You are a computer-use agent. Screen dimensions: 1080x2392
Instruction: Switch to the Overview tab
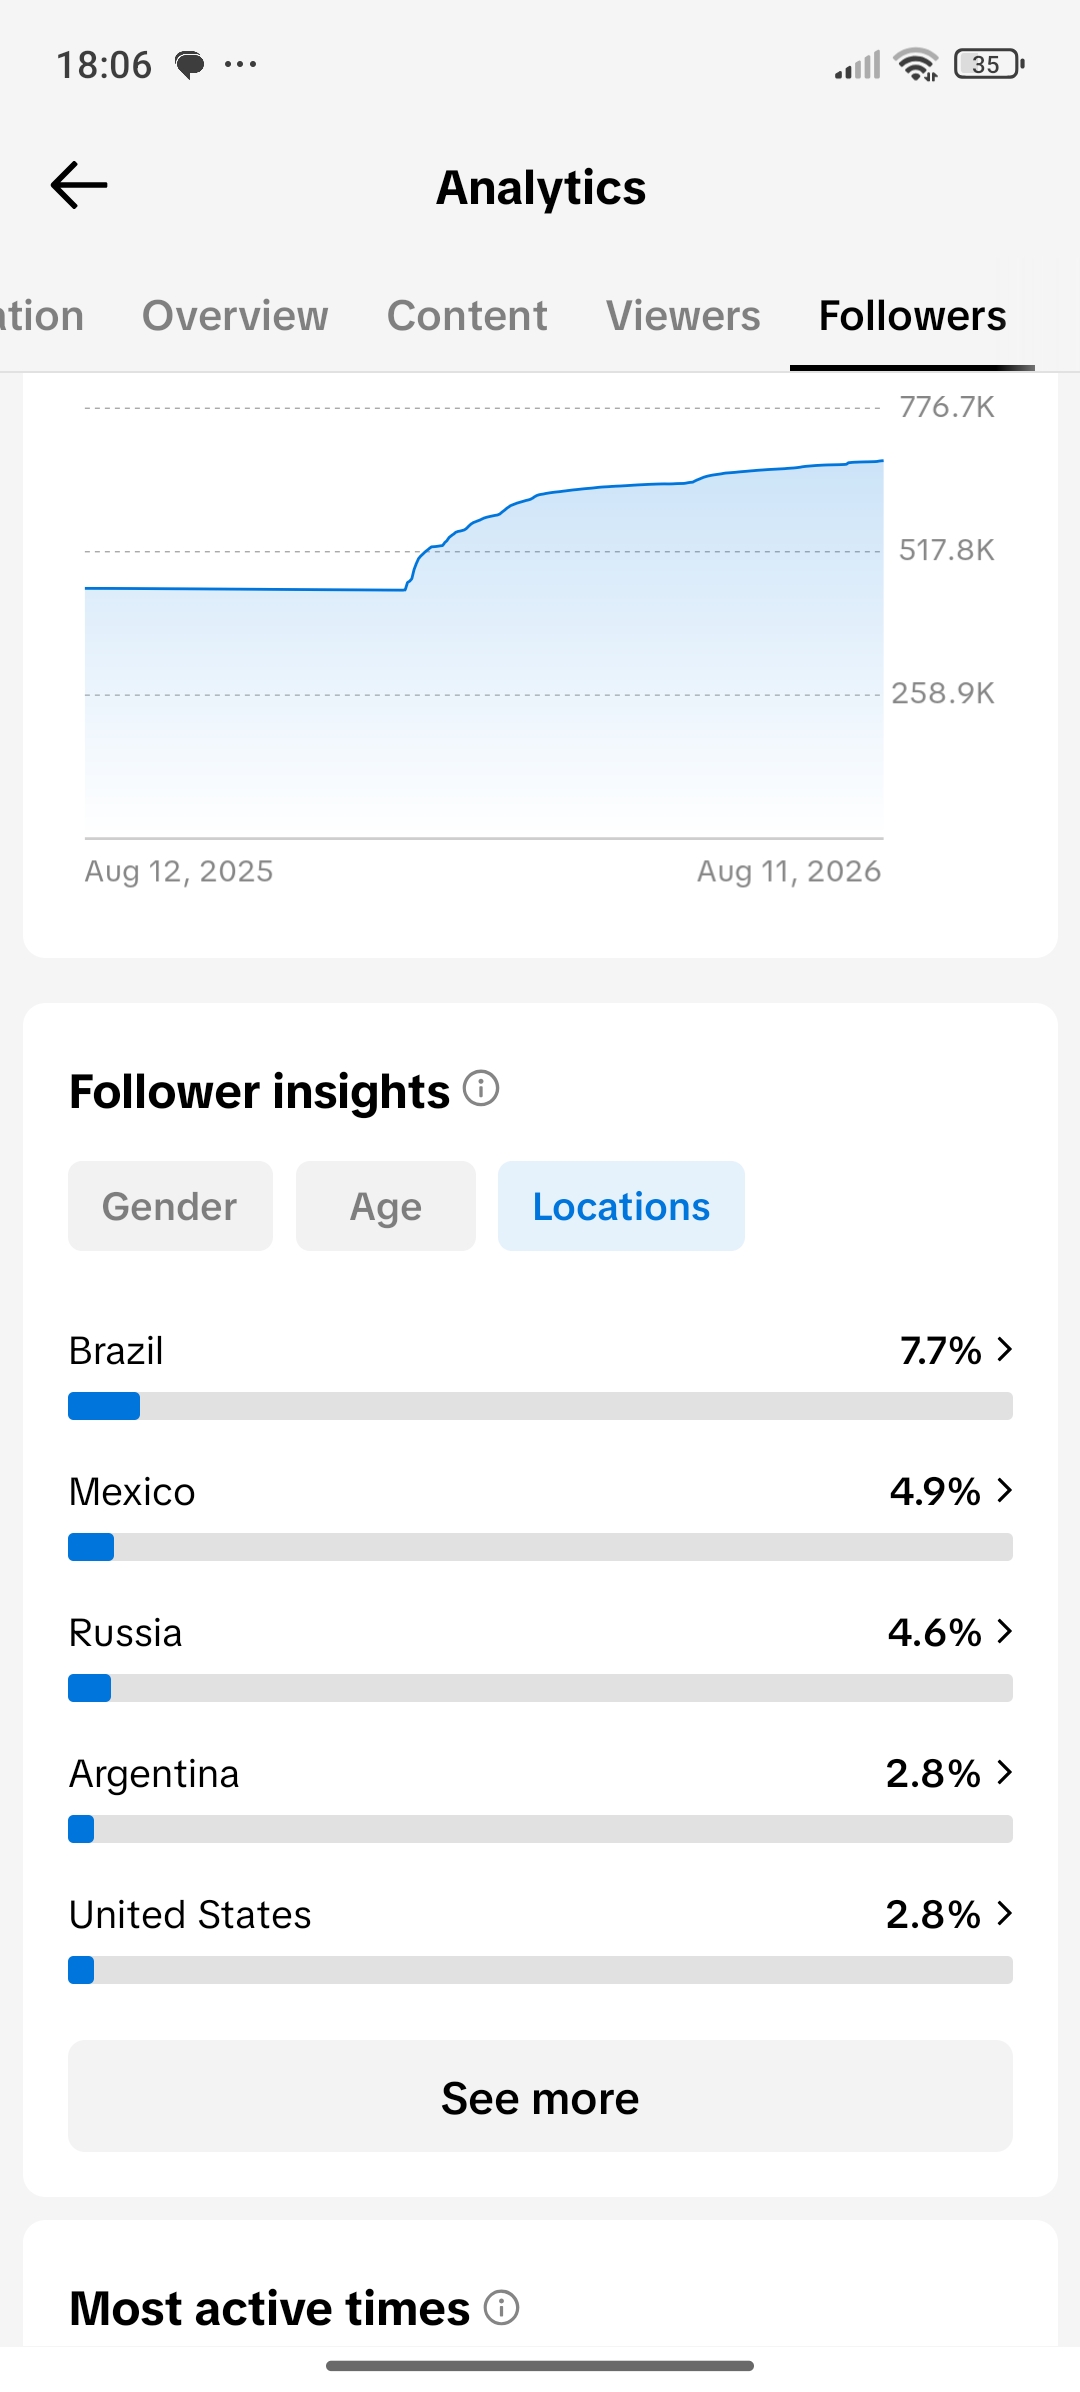click(235, 316)
